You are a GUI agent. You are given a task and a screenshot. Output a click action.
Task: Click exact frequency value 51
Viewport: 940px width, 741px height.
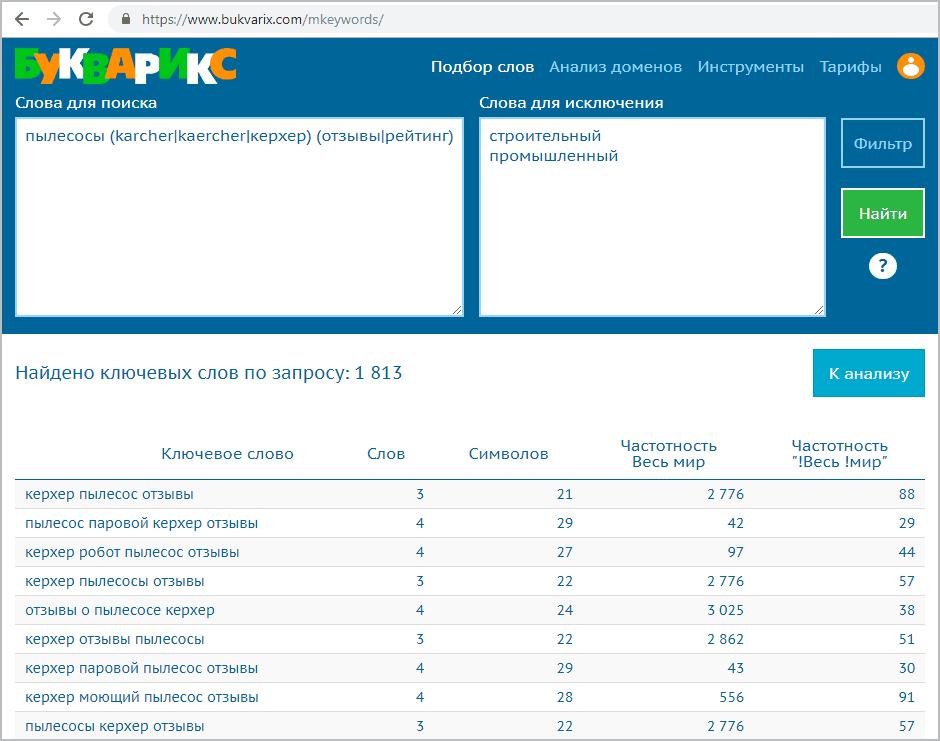pos(906,639)
